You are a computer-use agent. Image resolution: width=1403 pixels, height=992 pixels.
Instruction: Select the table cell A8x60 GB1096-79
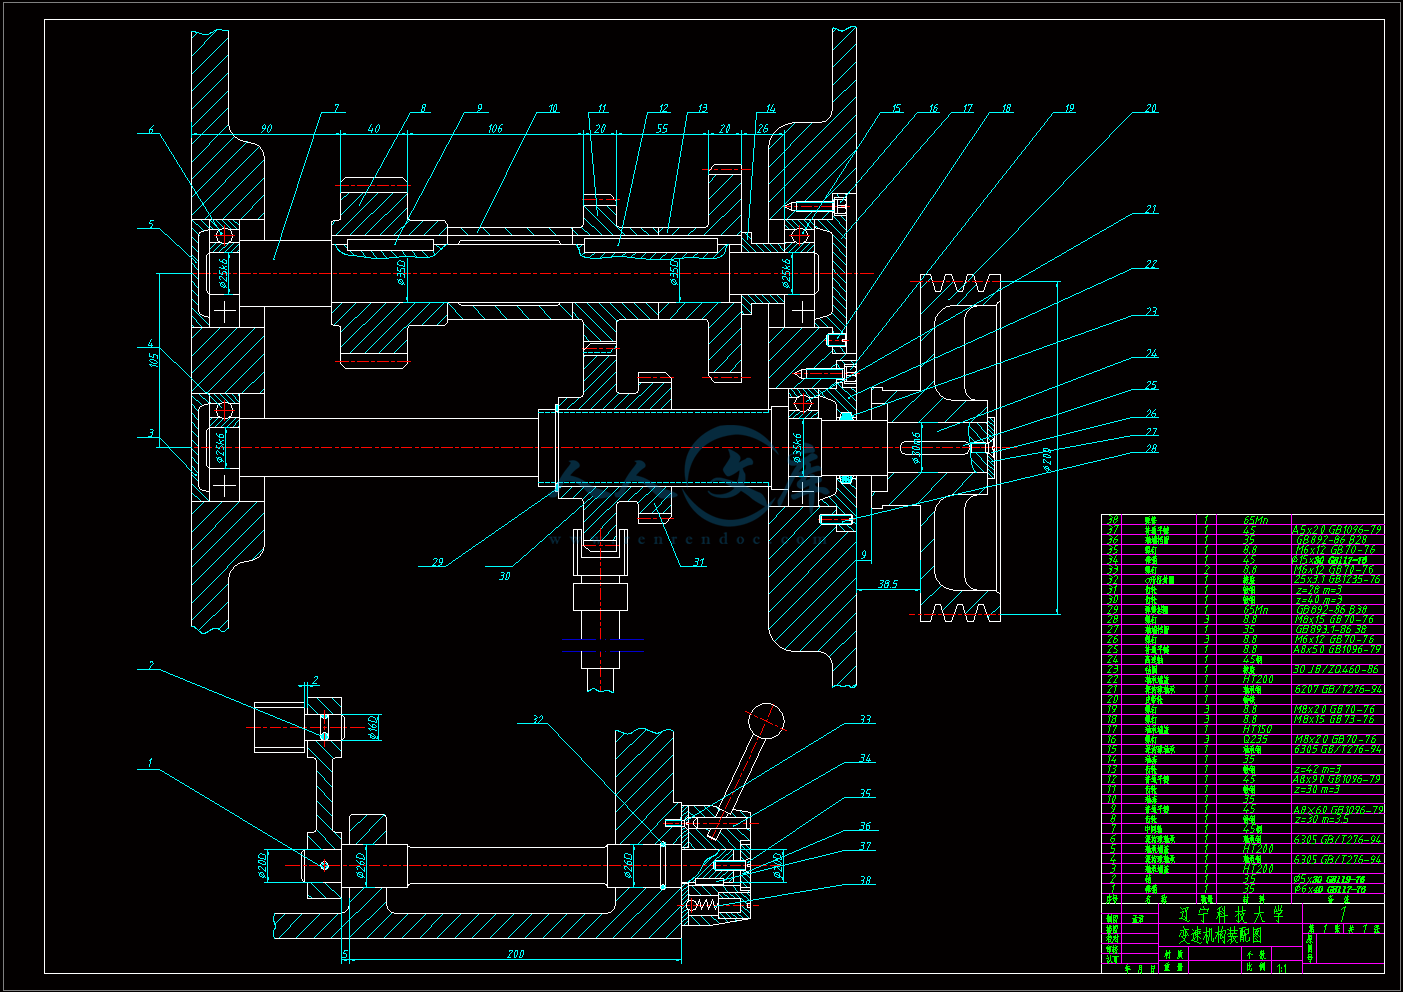click(x=1338, y=809)
